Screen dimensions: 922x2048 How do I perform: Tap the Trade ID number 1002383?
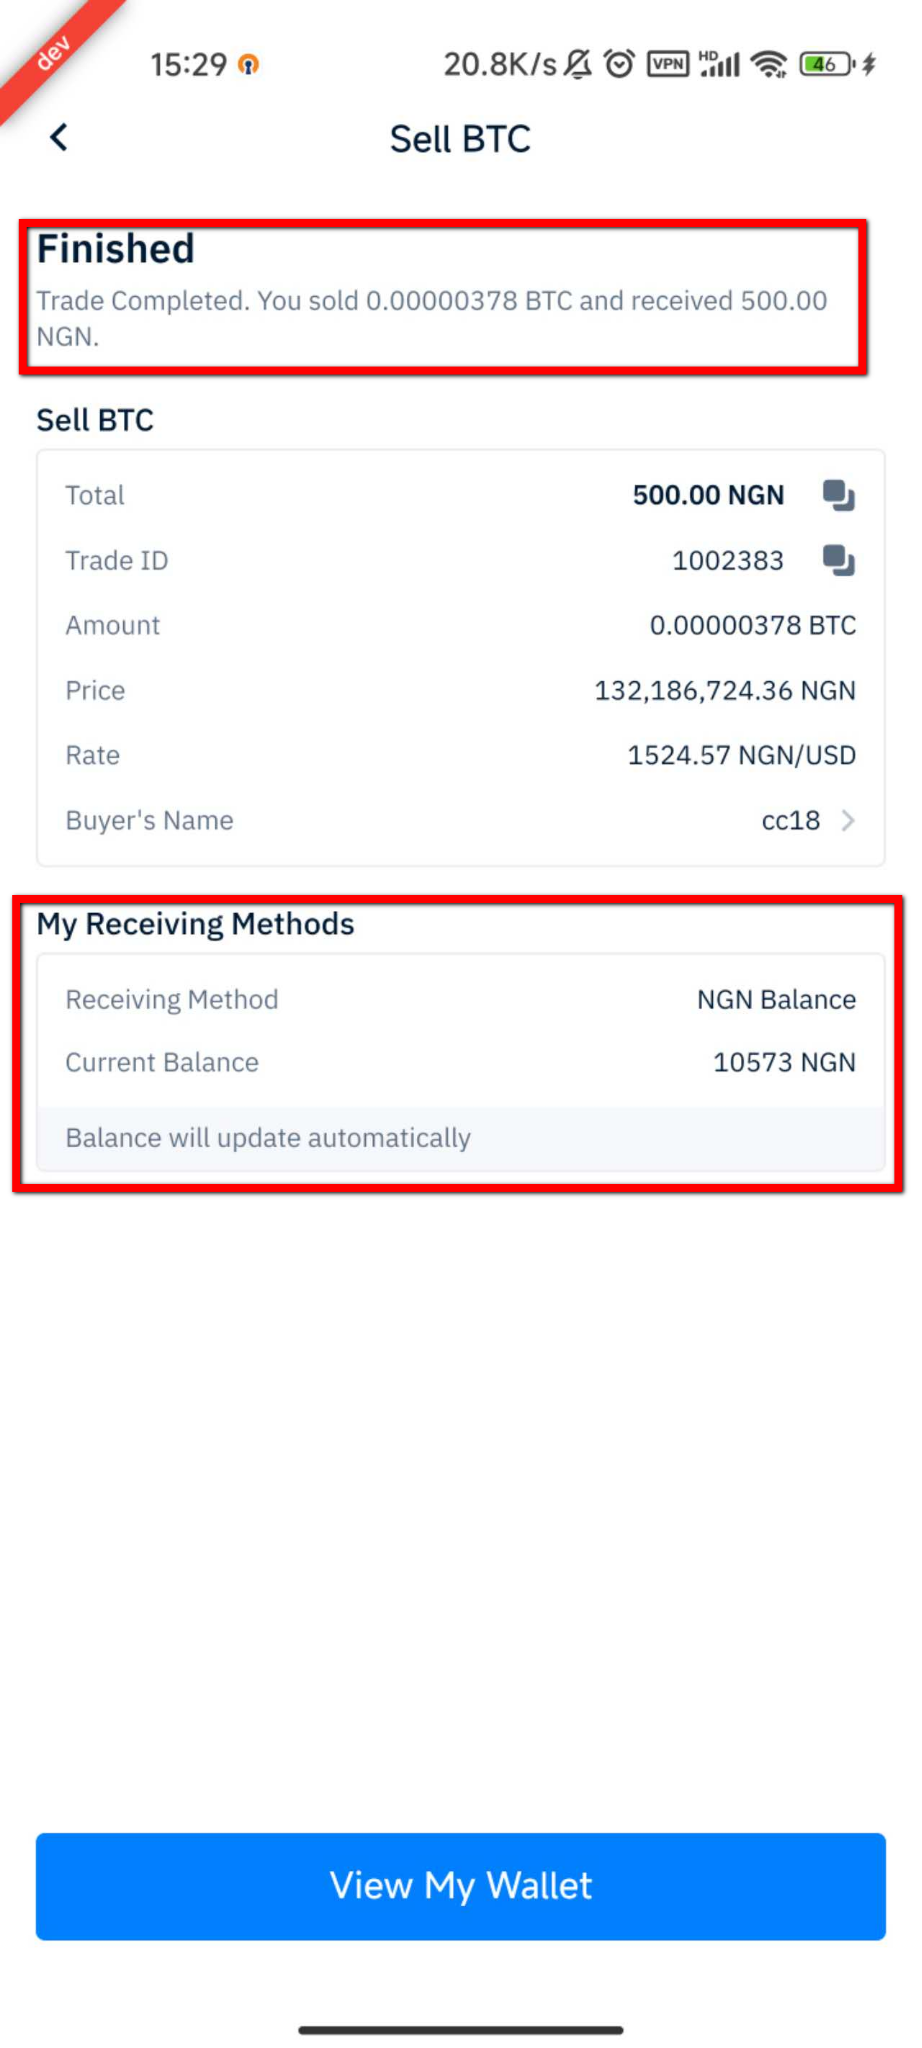pos(727,561)
